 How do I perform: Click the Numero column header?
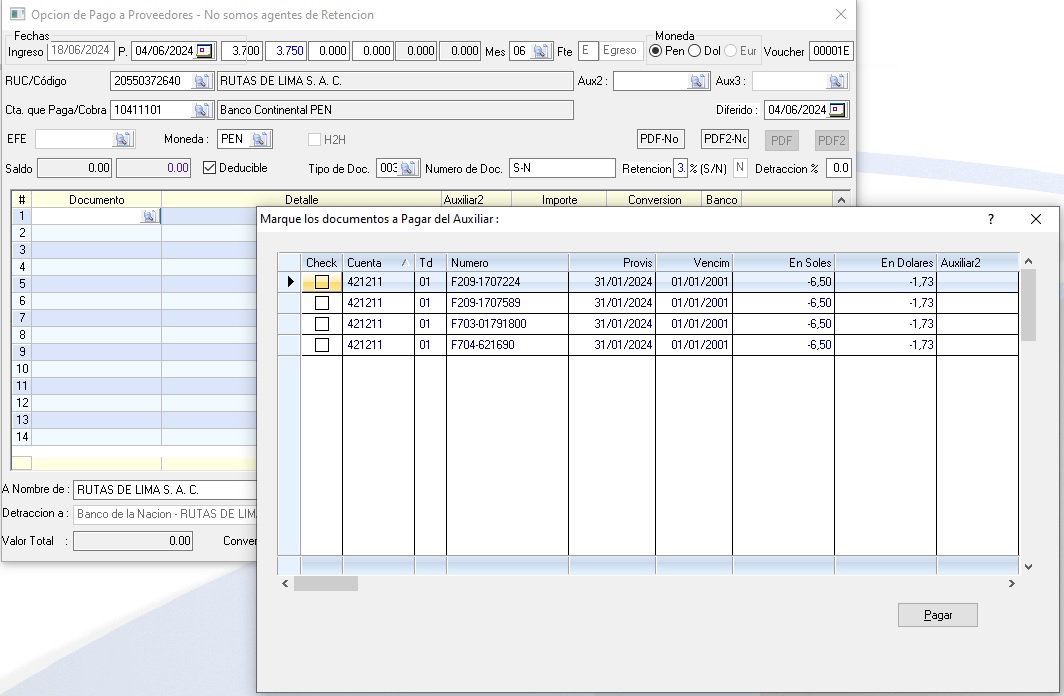[x=507, y=263]
